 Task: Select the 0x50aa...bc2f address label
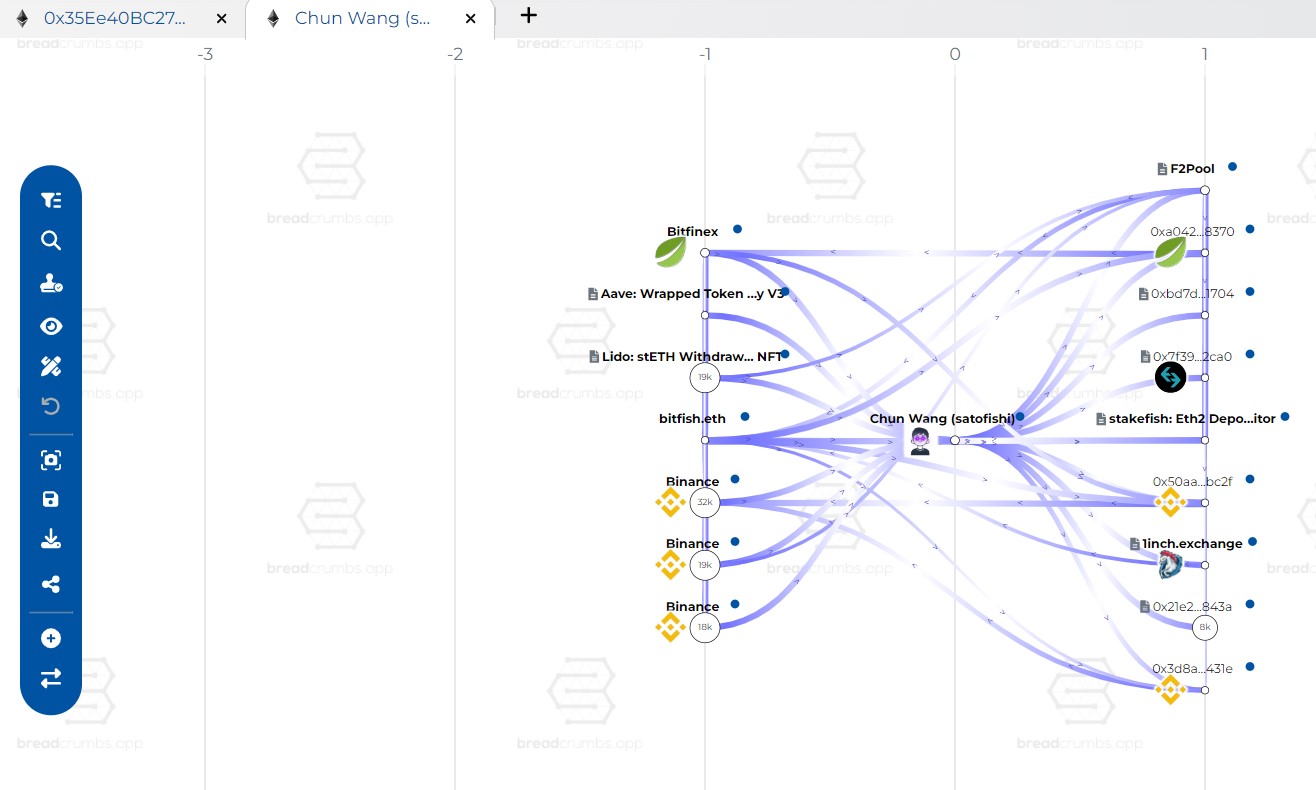pyautogui.click(x=1192, y=482)
